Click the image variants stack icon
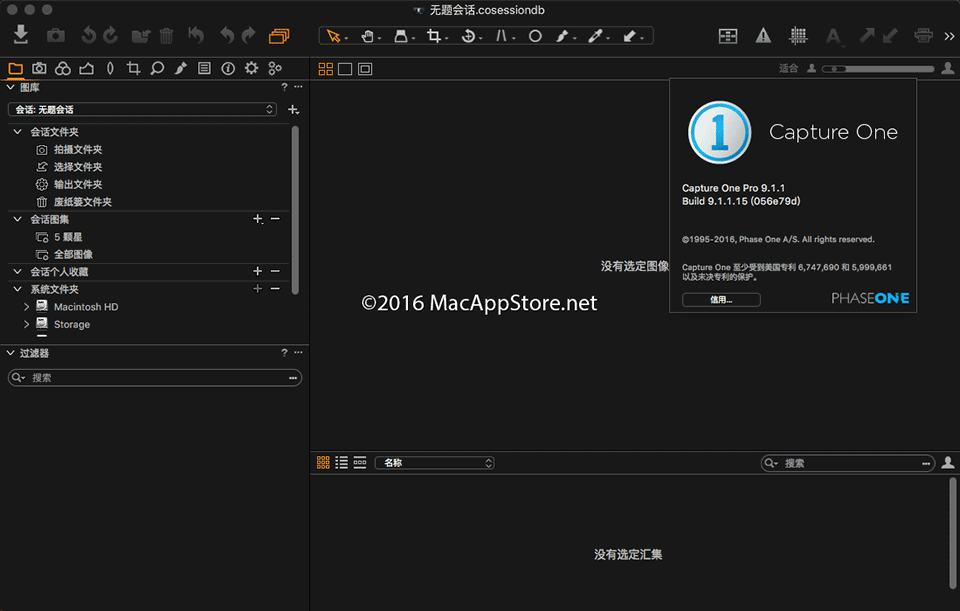 279,36
